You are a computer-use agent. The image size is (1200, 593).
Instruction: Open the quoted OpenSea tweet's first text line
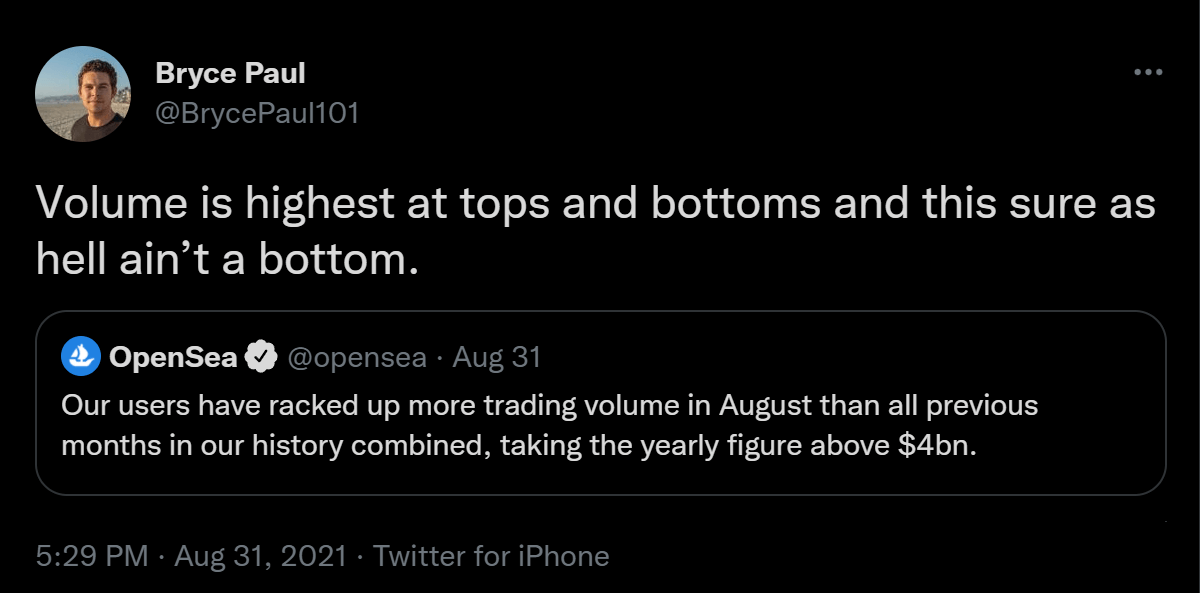[x=549, y=406]
